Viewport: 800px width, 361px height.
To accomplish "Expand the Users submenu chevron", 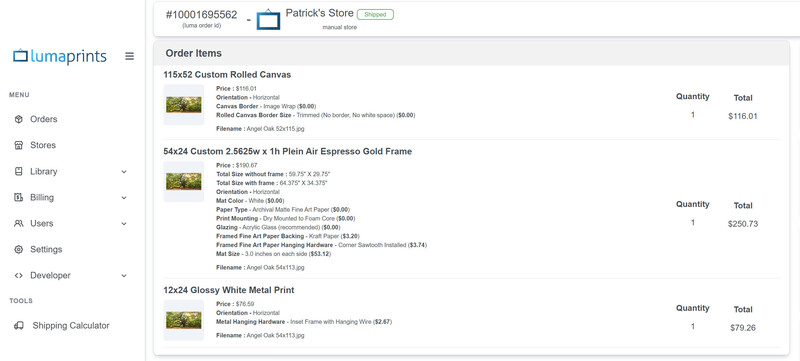I will [x=124, y=224].
